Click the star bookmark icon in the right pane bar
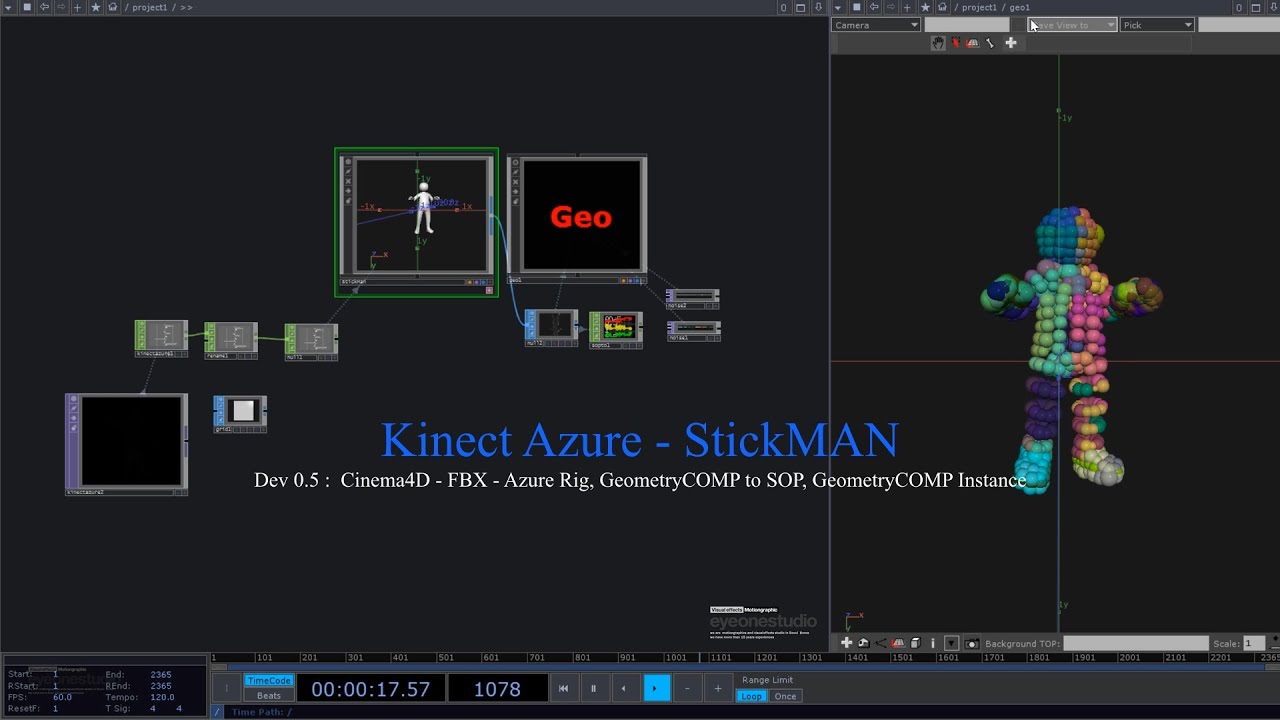The height and width of the screenshot is (720, 1280). click(924, 7)
